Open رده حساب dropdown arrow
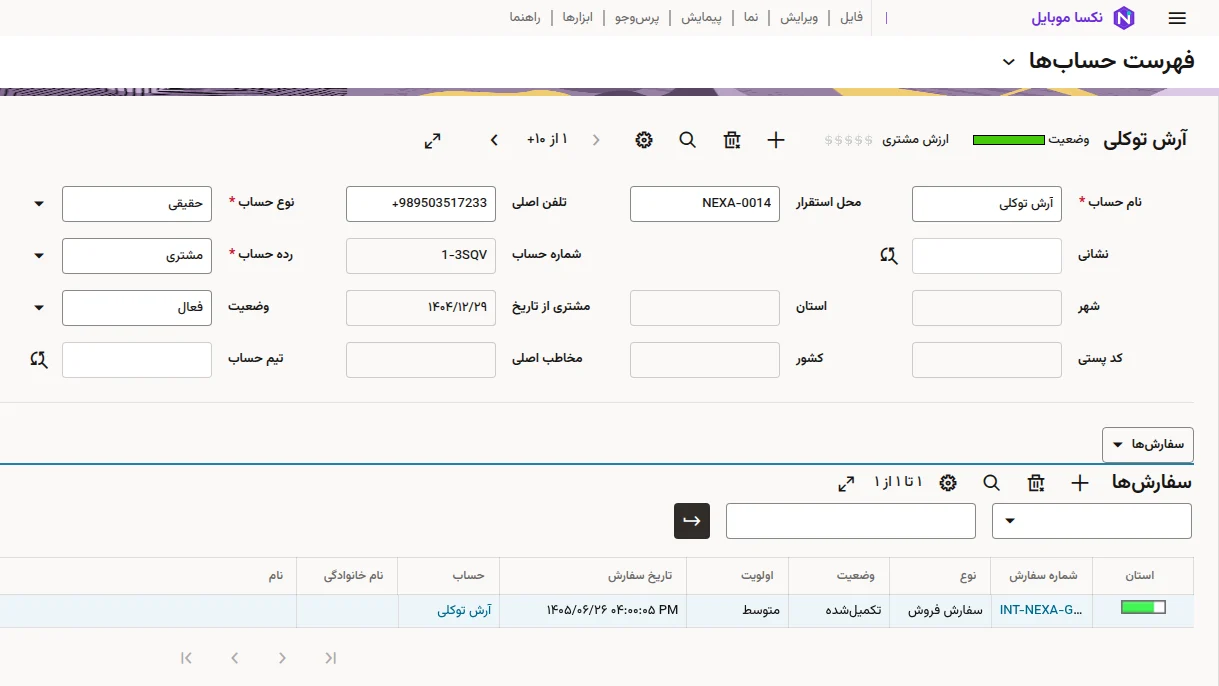 [x=39, y=256]
